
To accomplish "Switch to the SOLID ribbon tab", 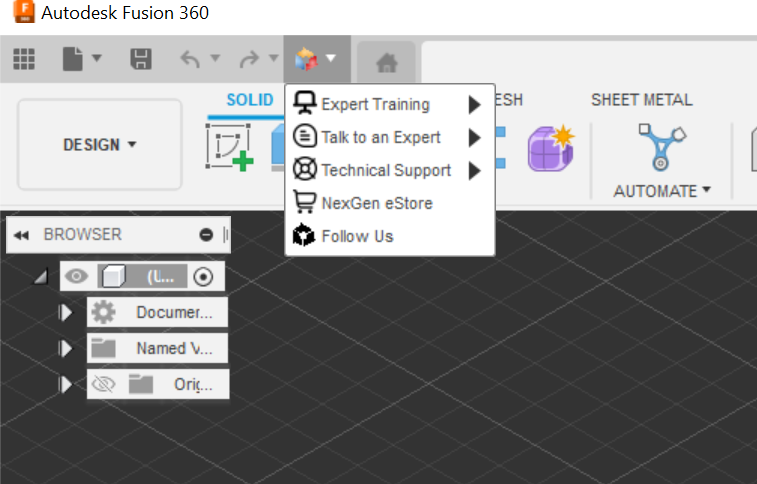I will click(x=250, y=100).
